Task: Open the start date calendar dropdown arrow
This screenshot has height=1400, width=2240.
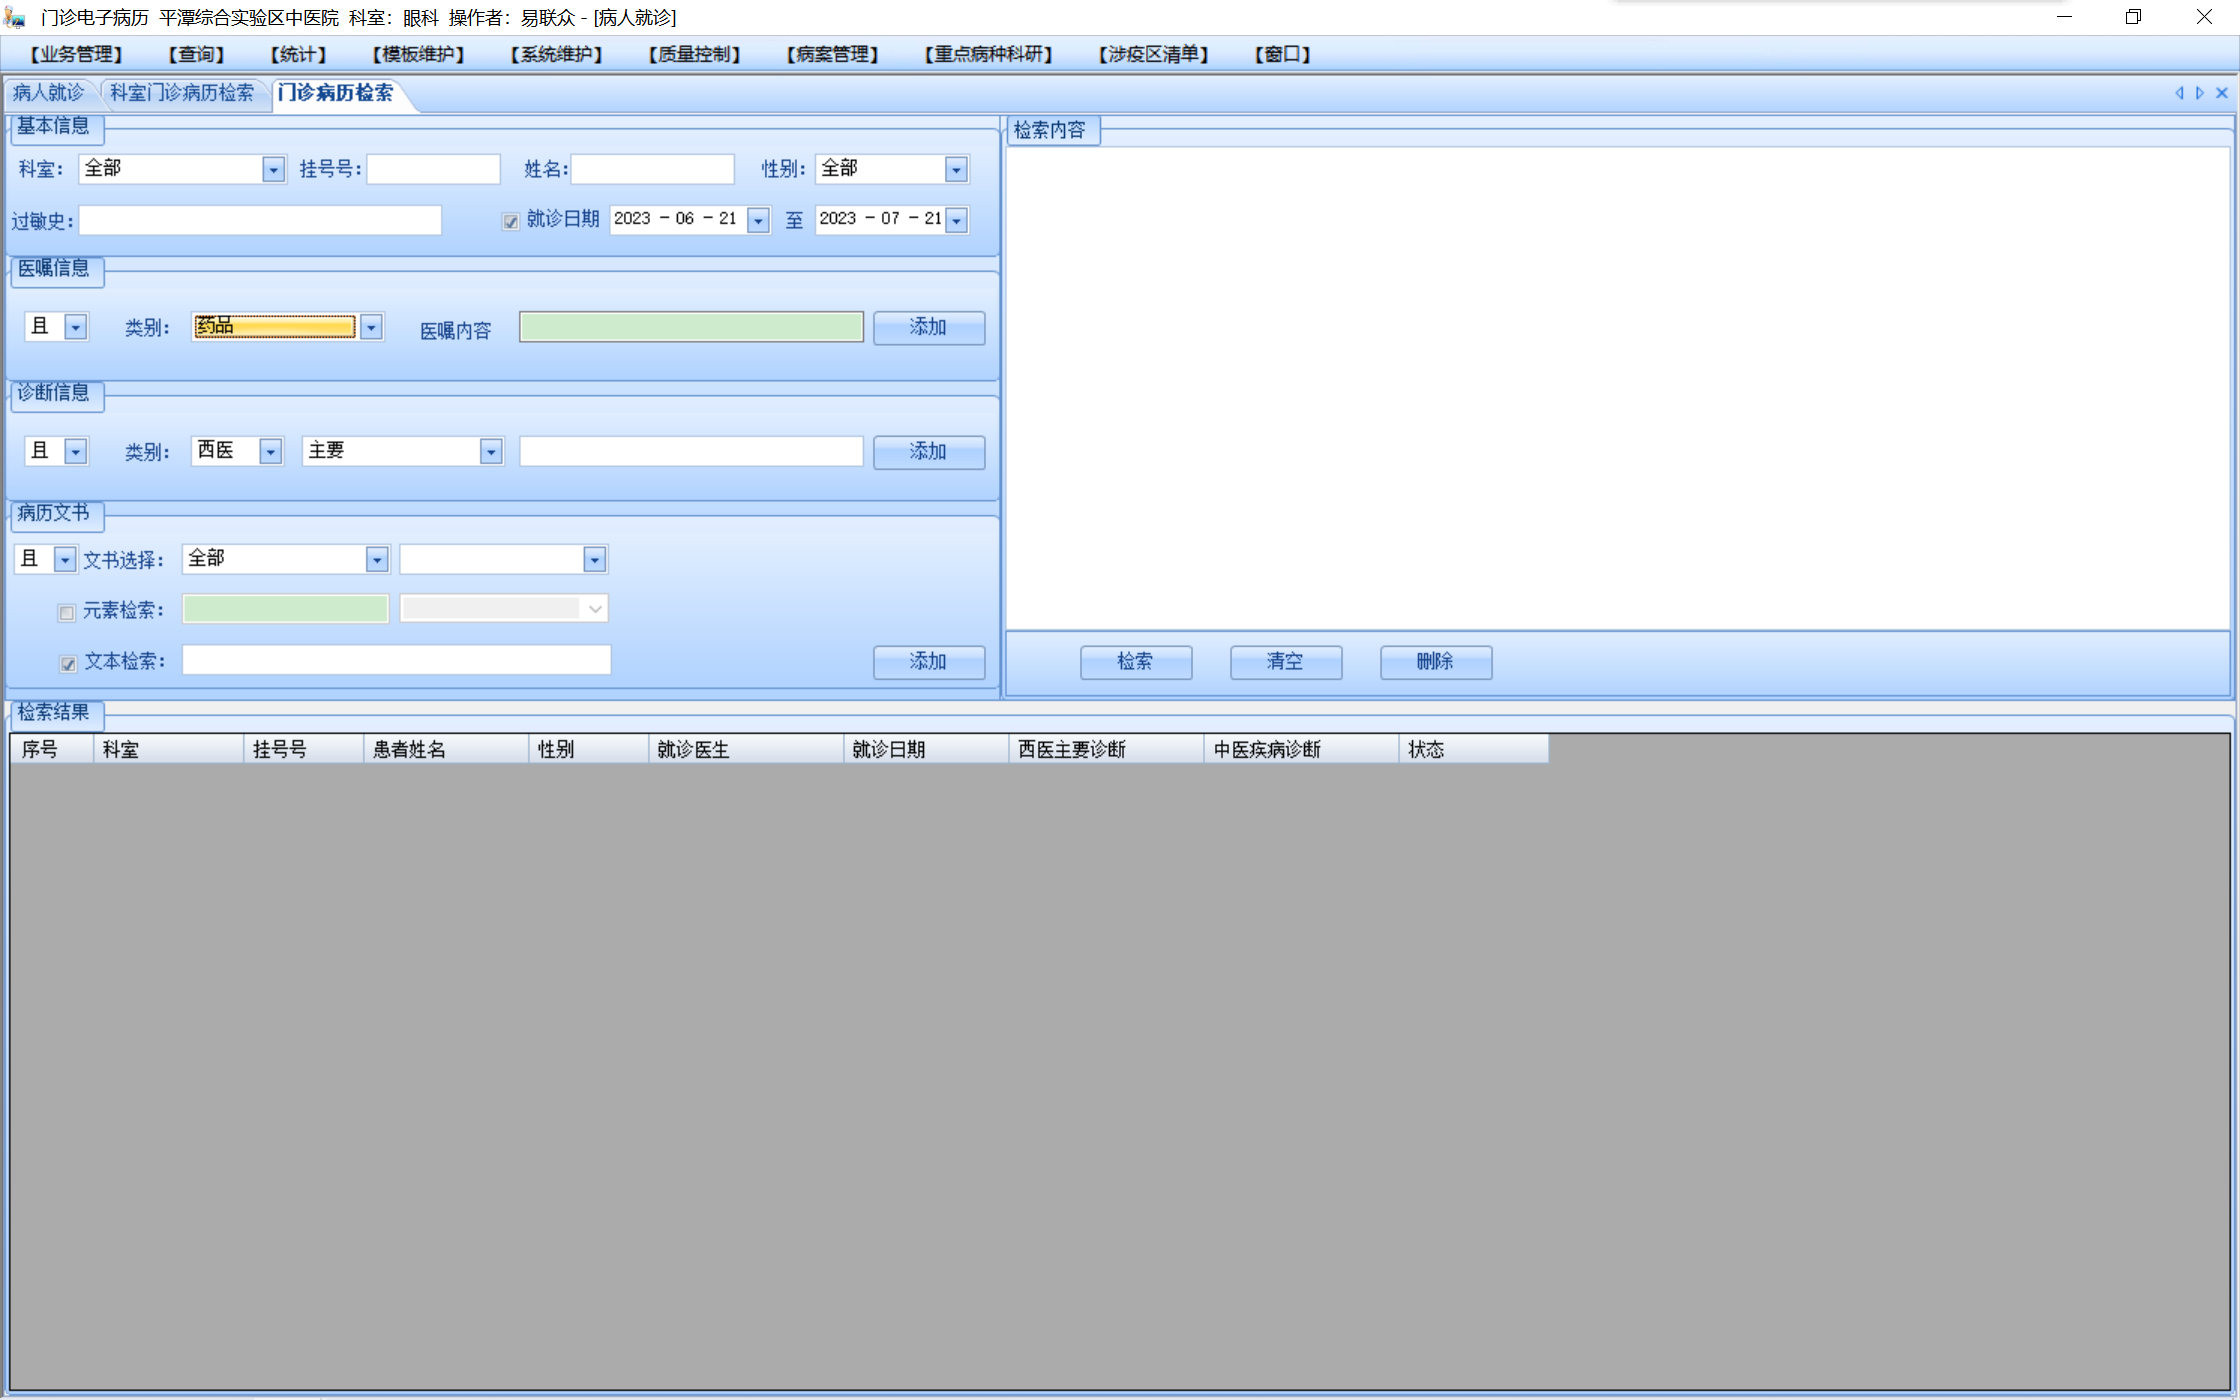Action: coord(758,220)
